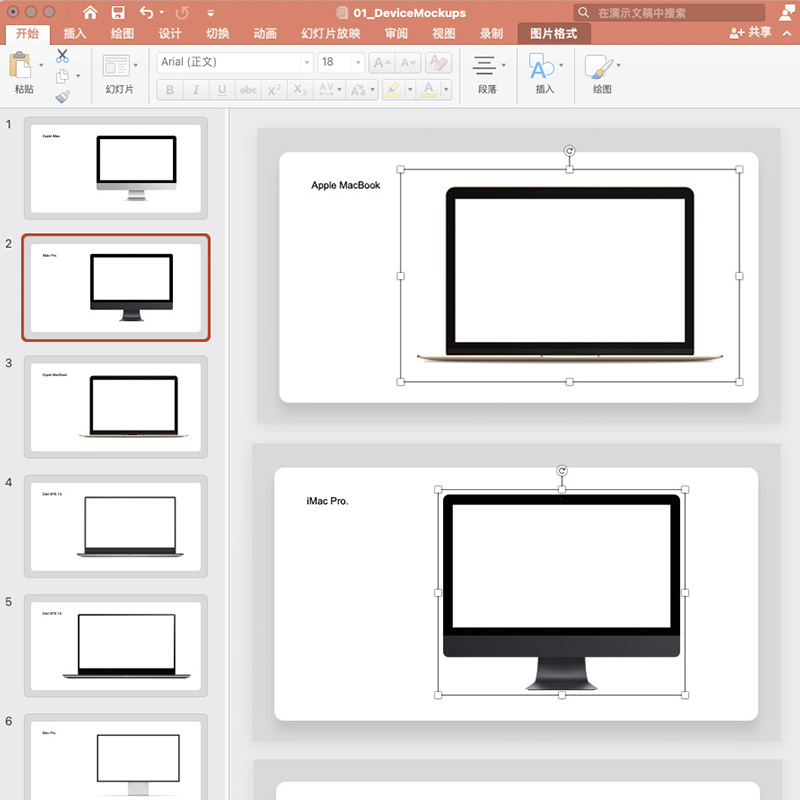800x800 pixels.
Task: Select slide 5 thumbnail
Action: pos(116,646)
